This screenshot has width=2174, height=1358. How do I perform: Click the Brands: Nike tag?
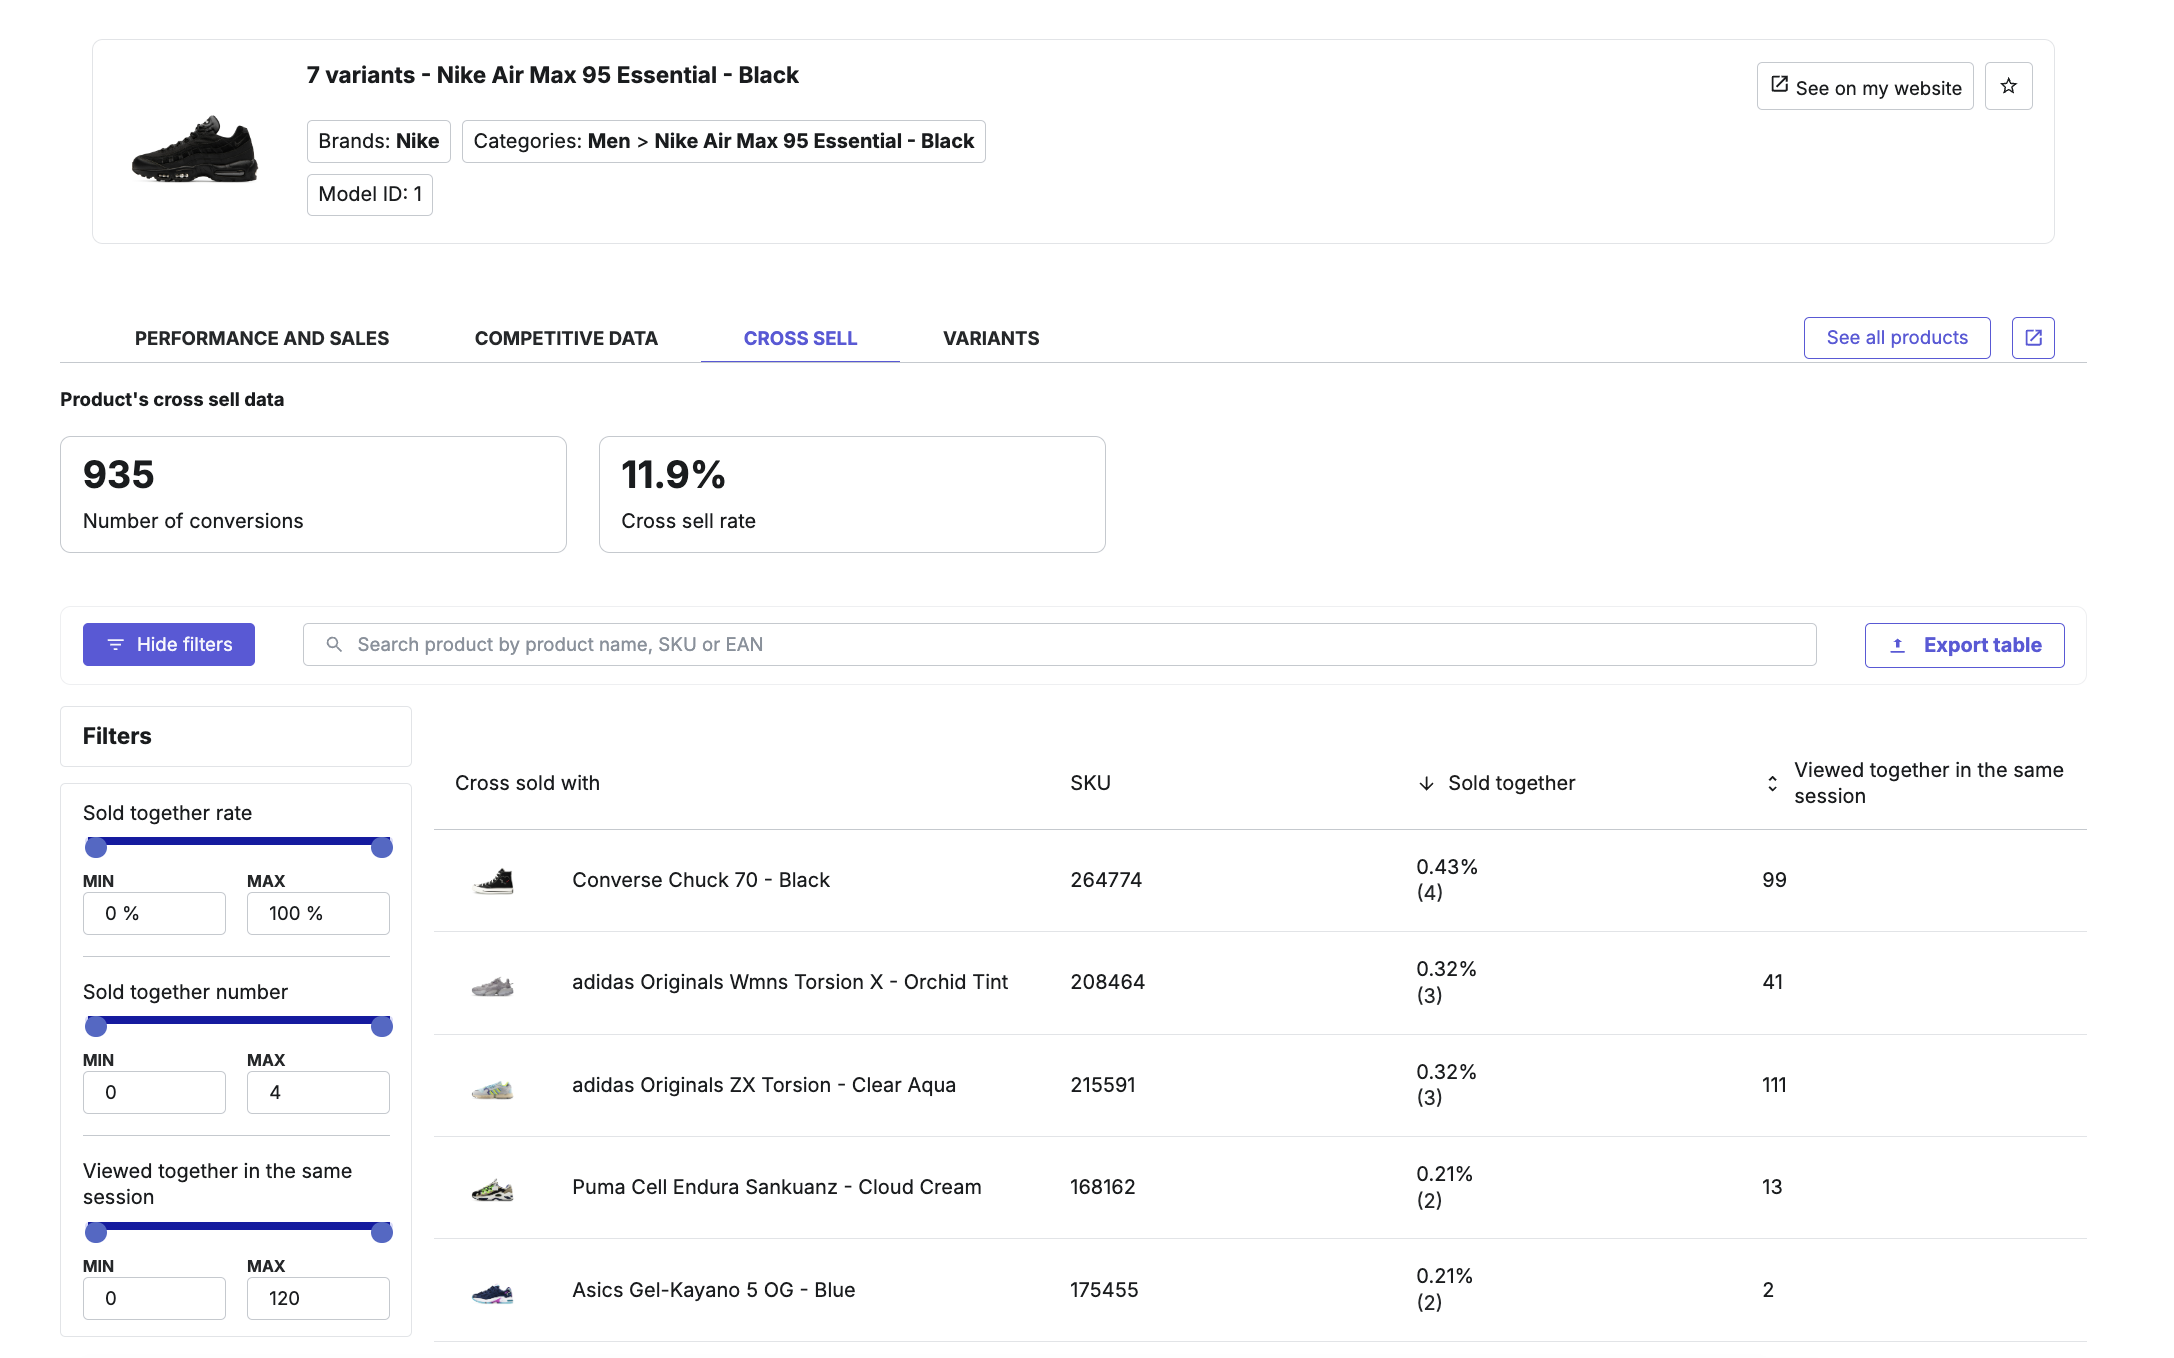(379, 141)
